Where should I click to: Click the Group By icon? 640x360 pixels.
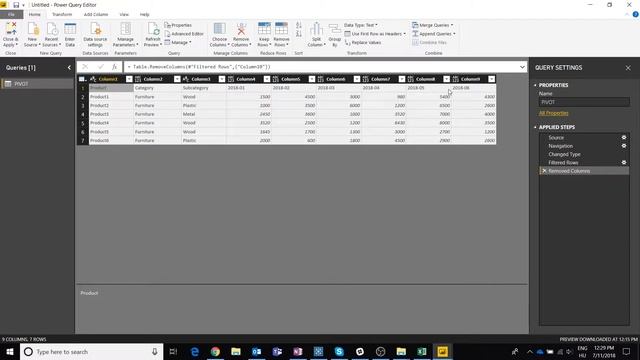point(335,29)
